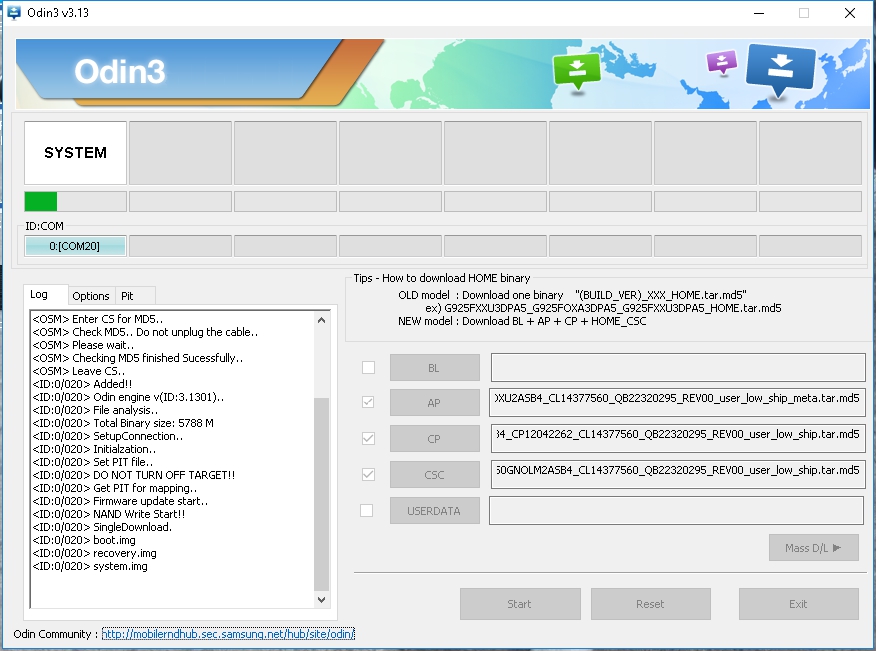Click the USERDATA file path field

point(677,511)
